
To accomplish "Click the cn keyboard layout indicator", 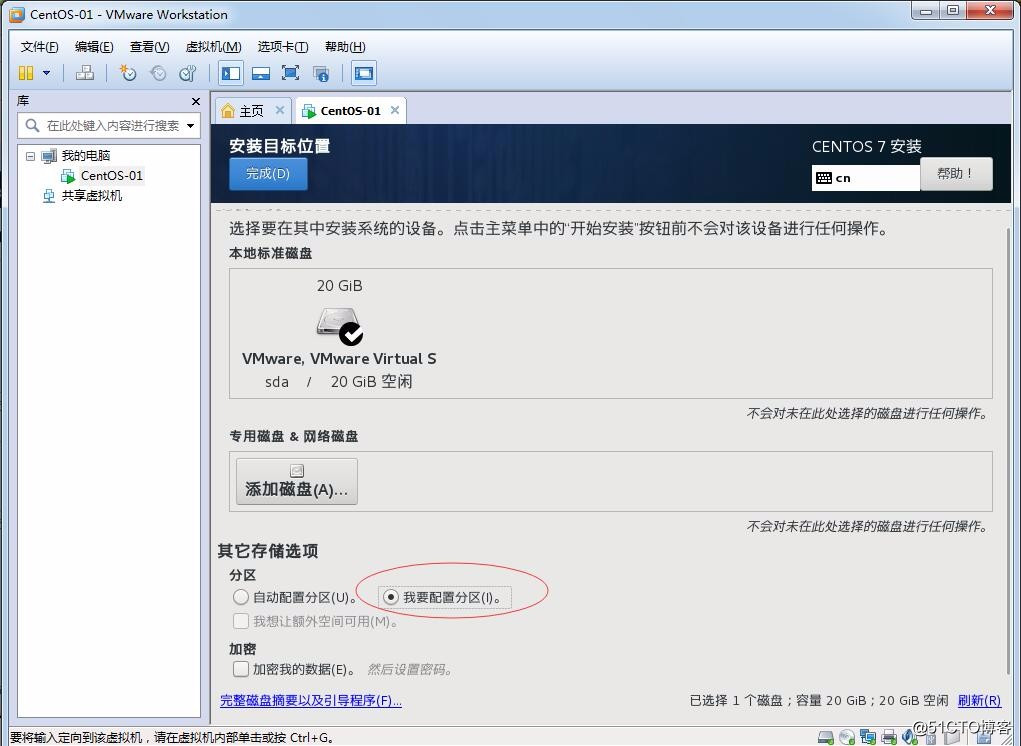I will tap(865, 178).
